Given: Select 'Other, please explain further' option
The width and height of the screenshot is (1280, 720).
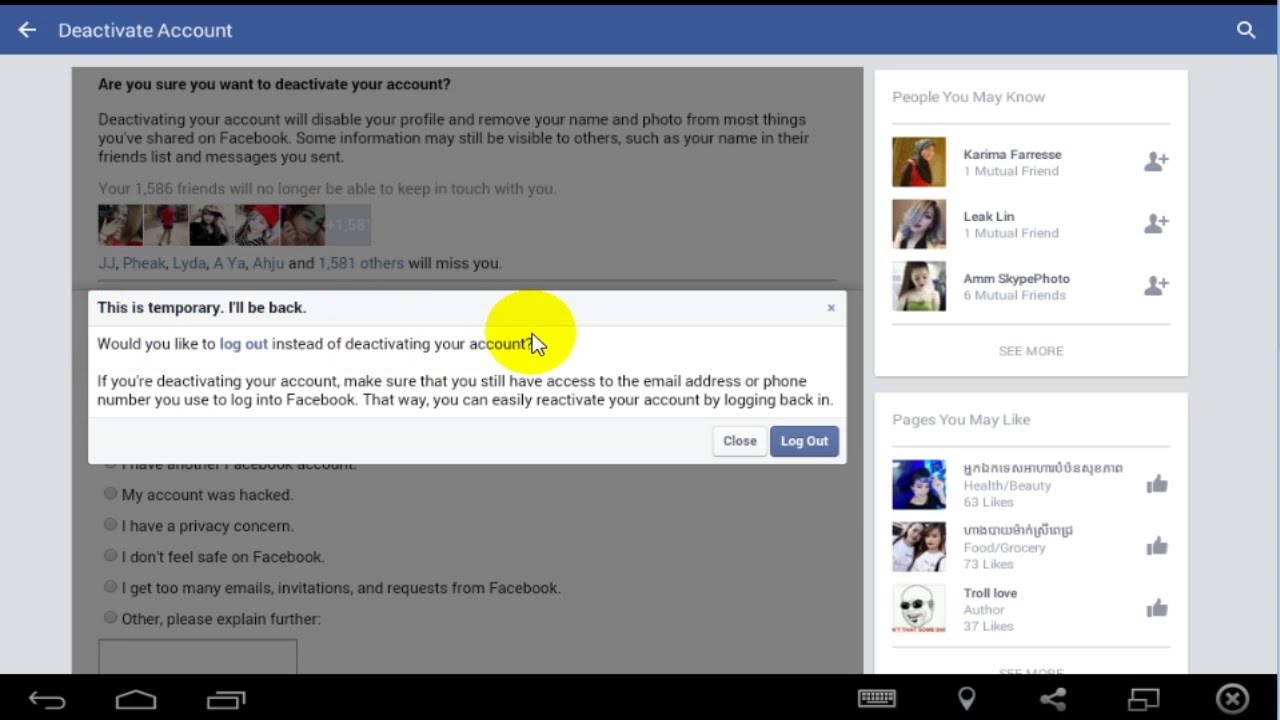Looking at the screenshot, I should (x=111, y=618).
